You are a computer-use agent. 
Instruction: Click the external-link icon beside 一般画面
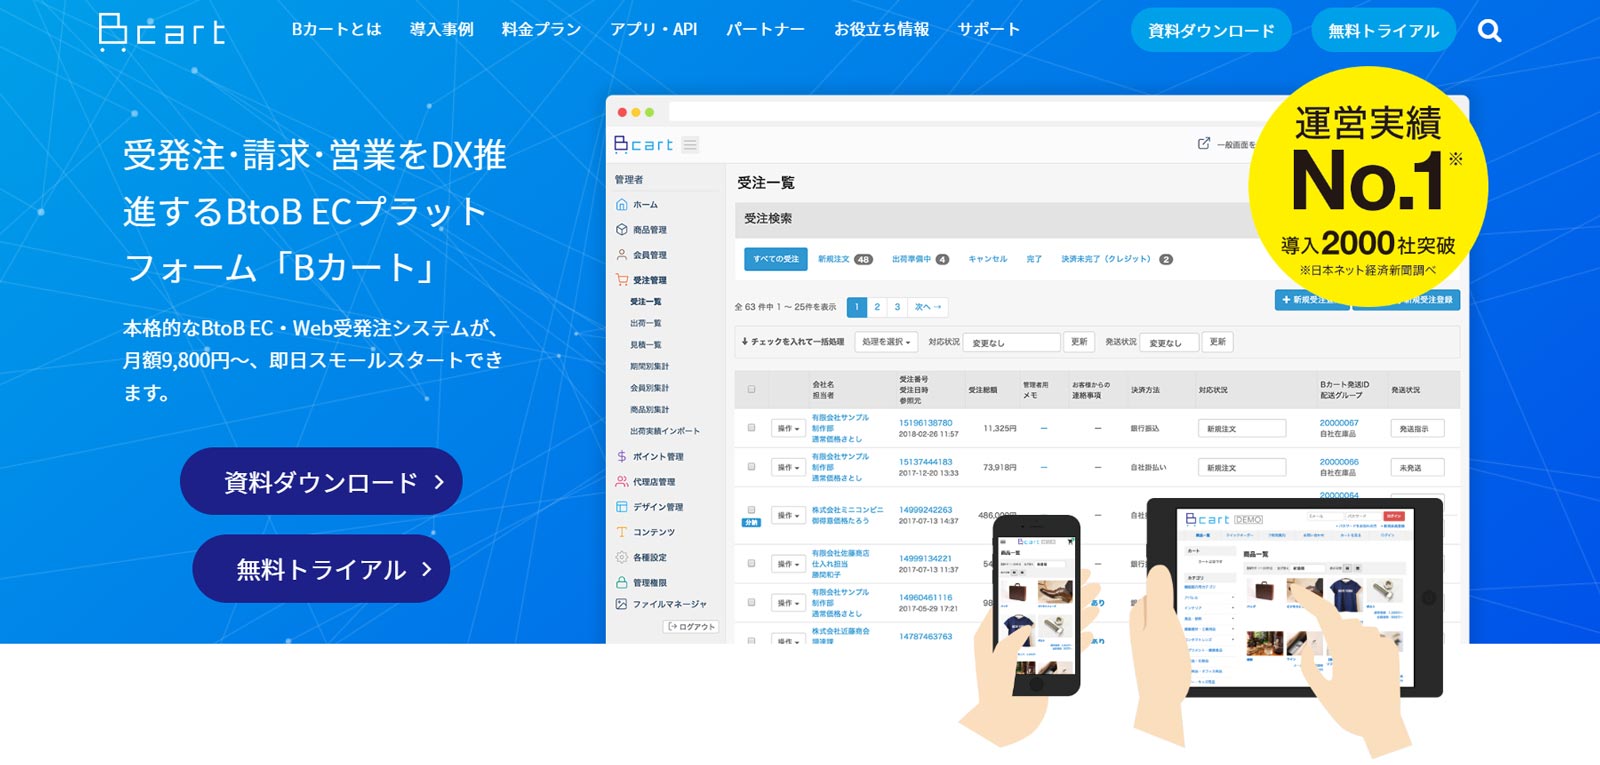point(1204,144)
